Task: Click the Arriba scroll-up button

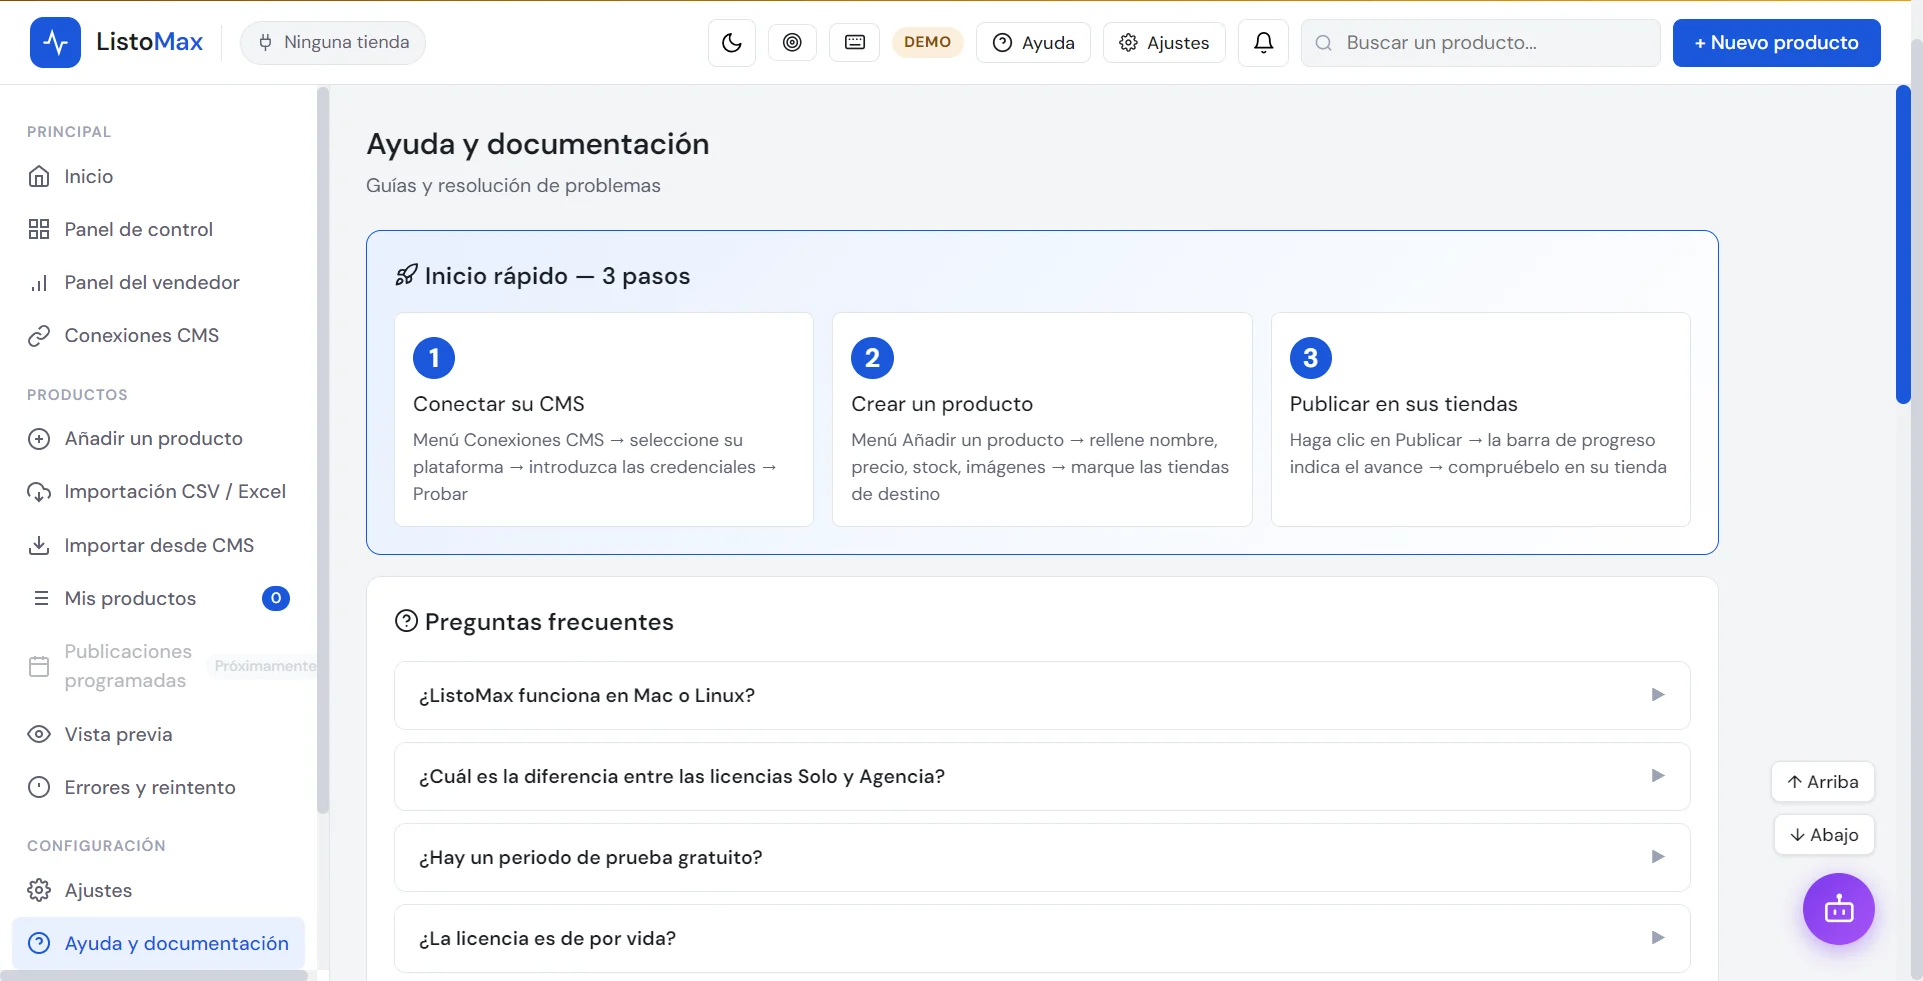Action: click(x=1822, y=782)
